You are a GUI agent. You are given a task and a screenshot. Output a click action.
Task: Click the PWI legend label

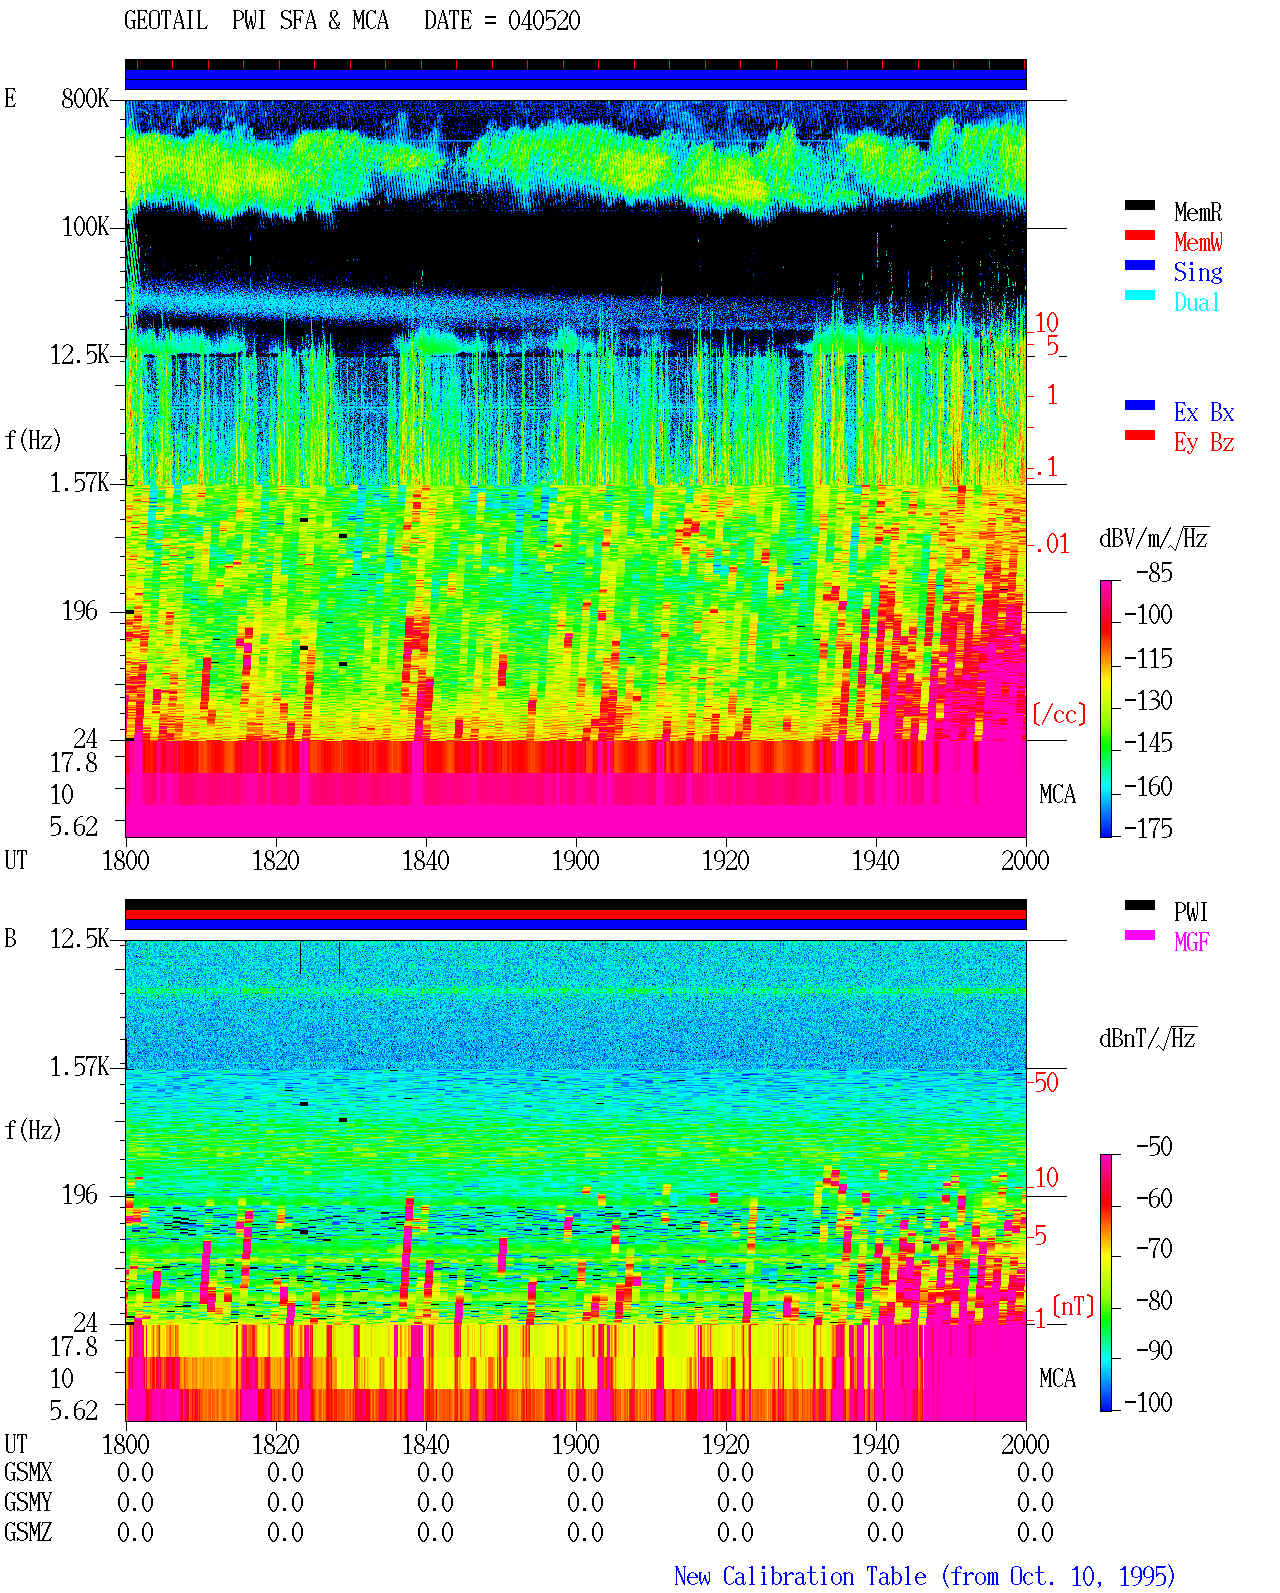(x=1191, y=912)
